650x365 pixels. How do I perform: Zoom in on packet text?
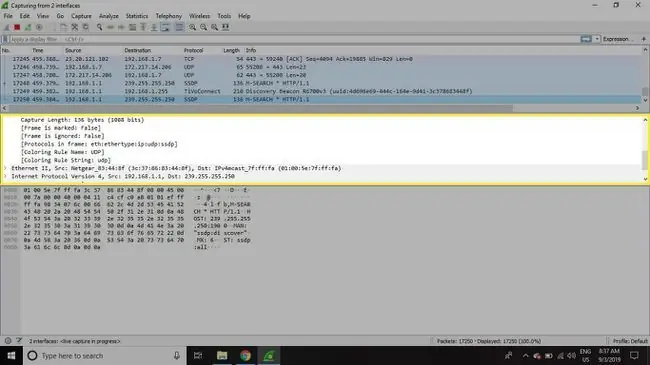pyautogui.click(x=192, y=27)
